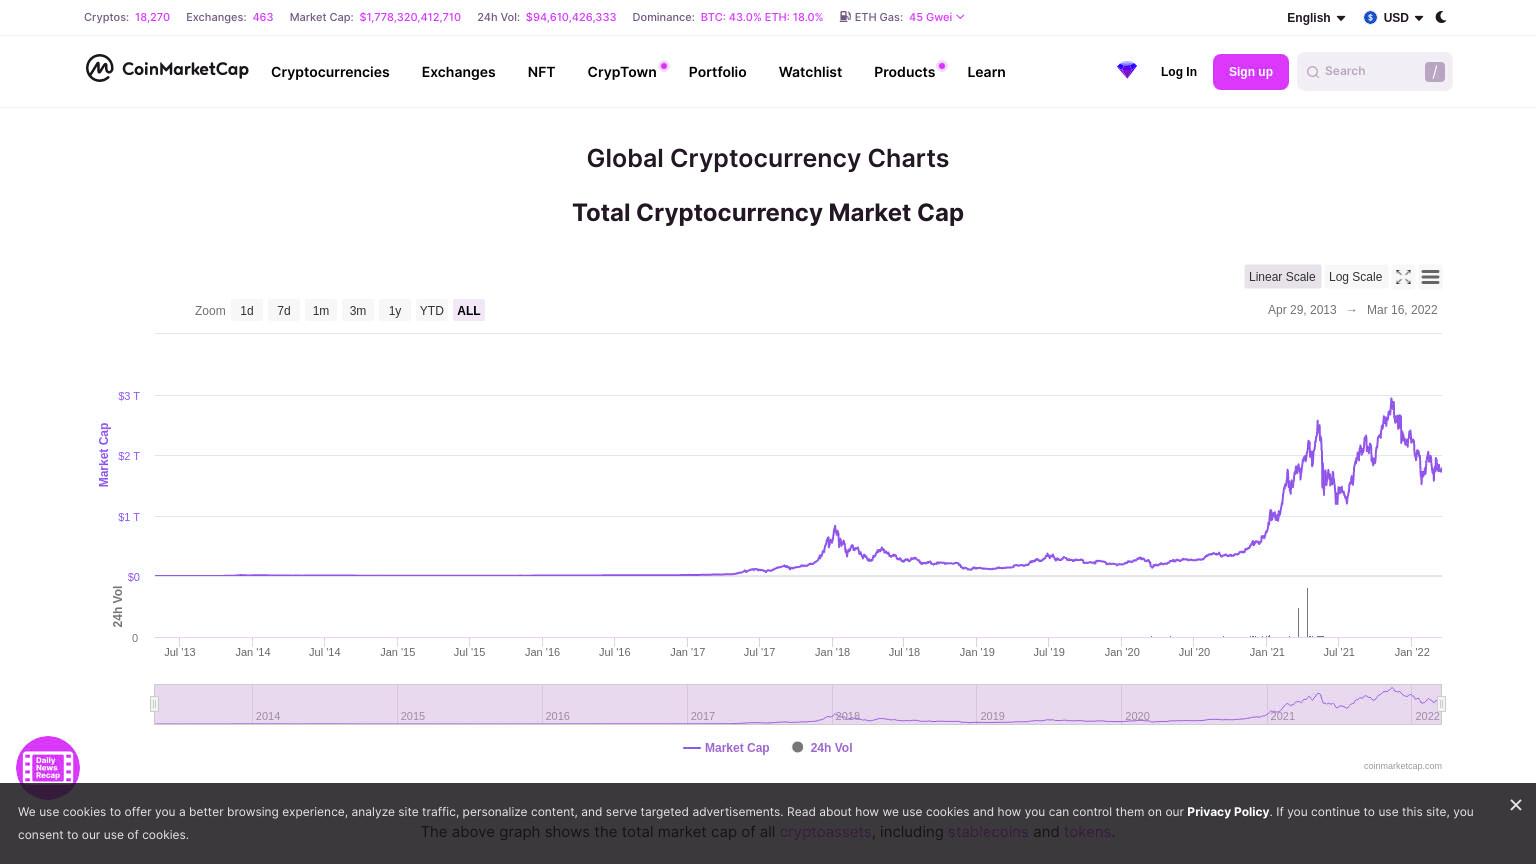
Task: Open the Exchanges nav menu
Action: [x=459, y=72]
